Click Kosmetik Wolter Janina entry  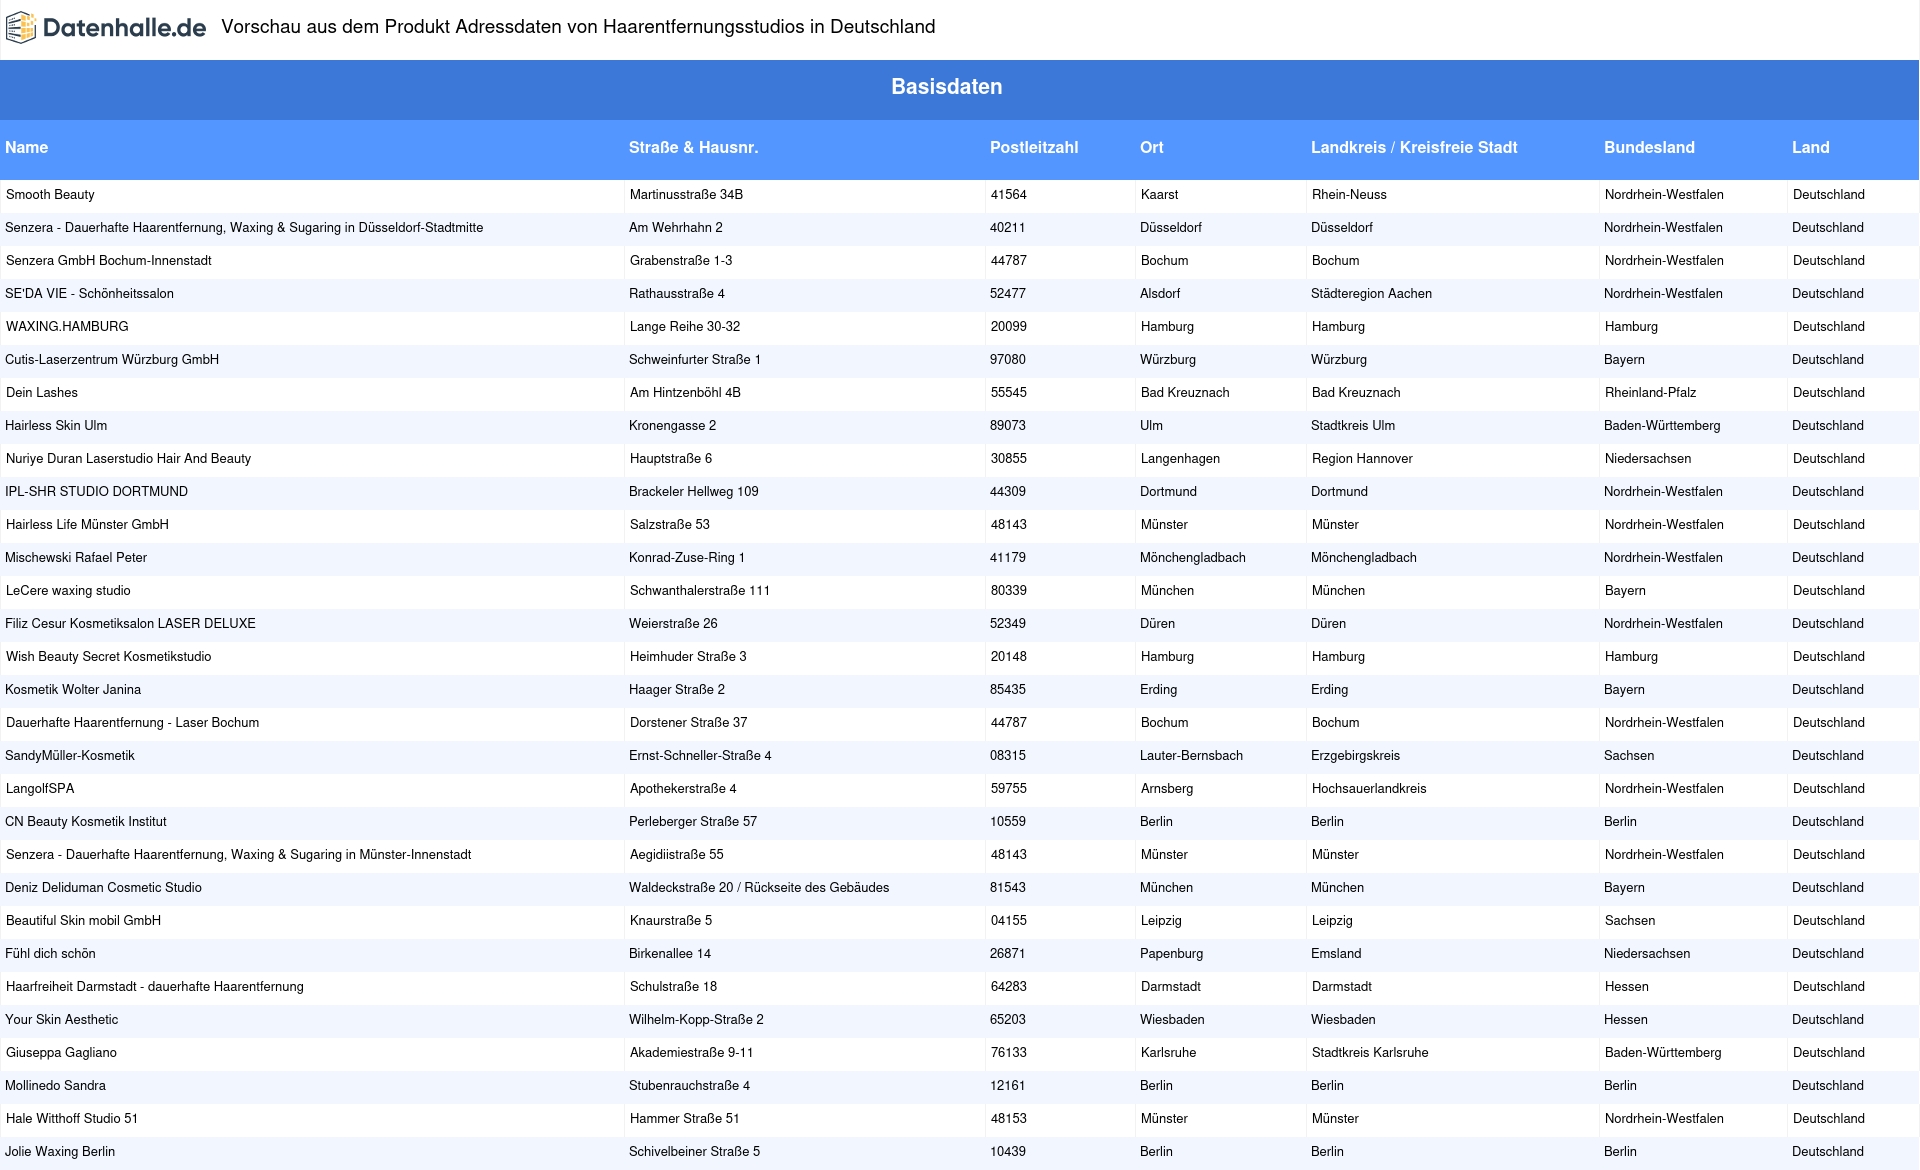pyautogui.click(x=73, y=690)
